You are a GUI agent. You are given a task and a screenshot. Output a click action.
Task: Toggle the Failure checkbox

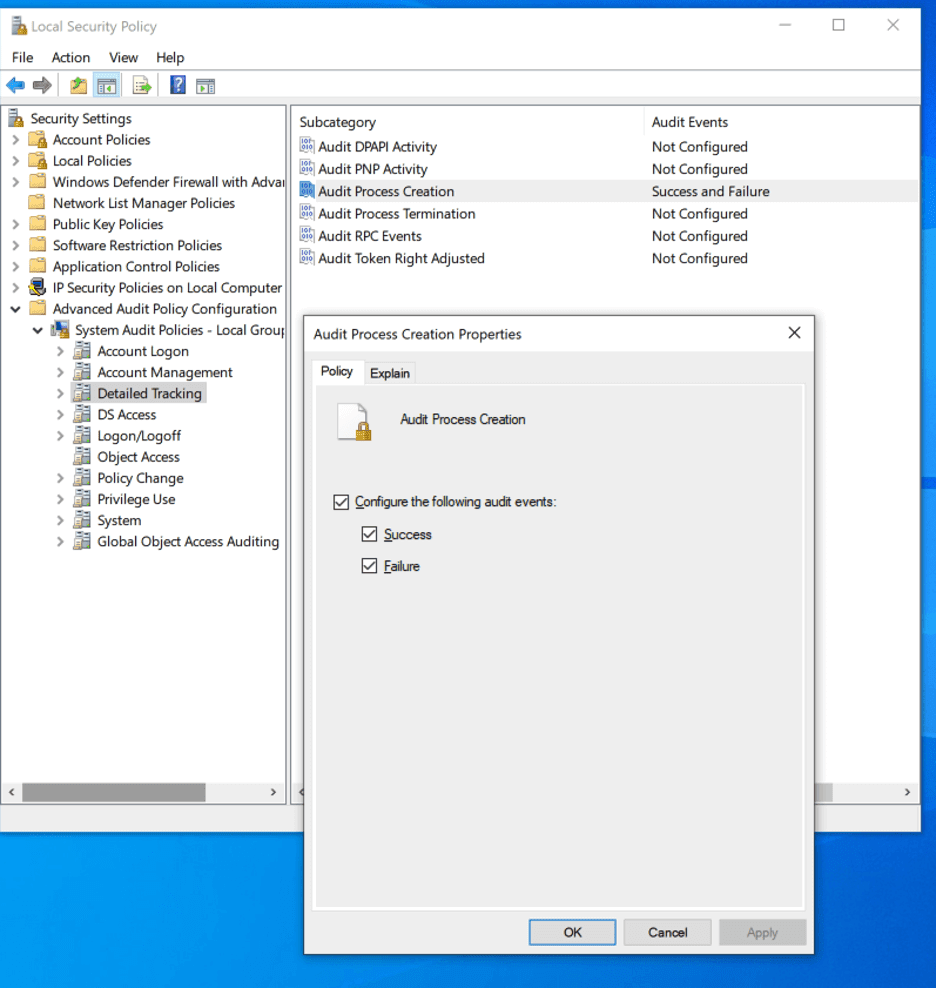point(370,567)
